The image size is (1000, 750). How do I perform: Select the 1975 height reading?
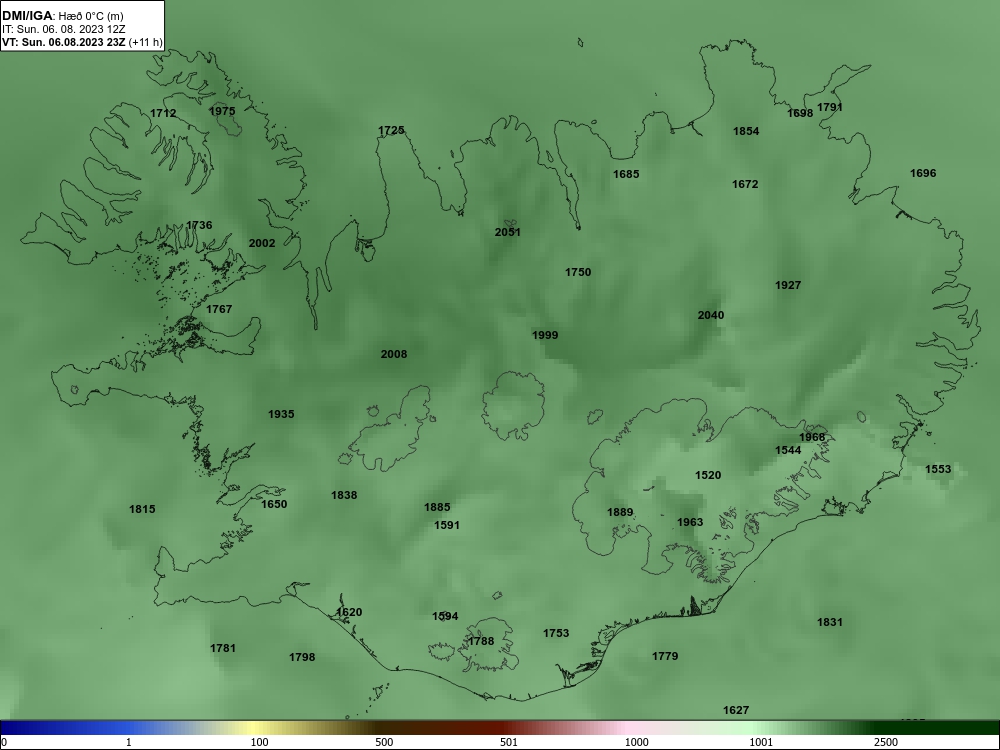[222, 111]
